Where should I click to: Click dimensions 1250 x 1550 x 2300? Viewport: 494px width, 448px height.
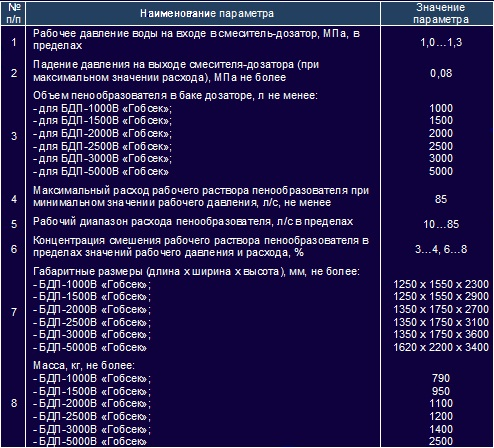click(x=441, y=284)
